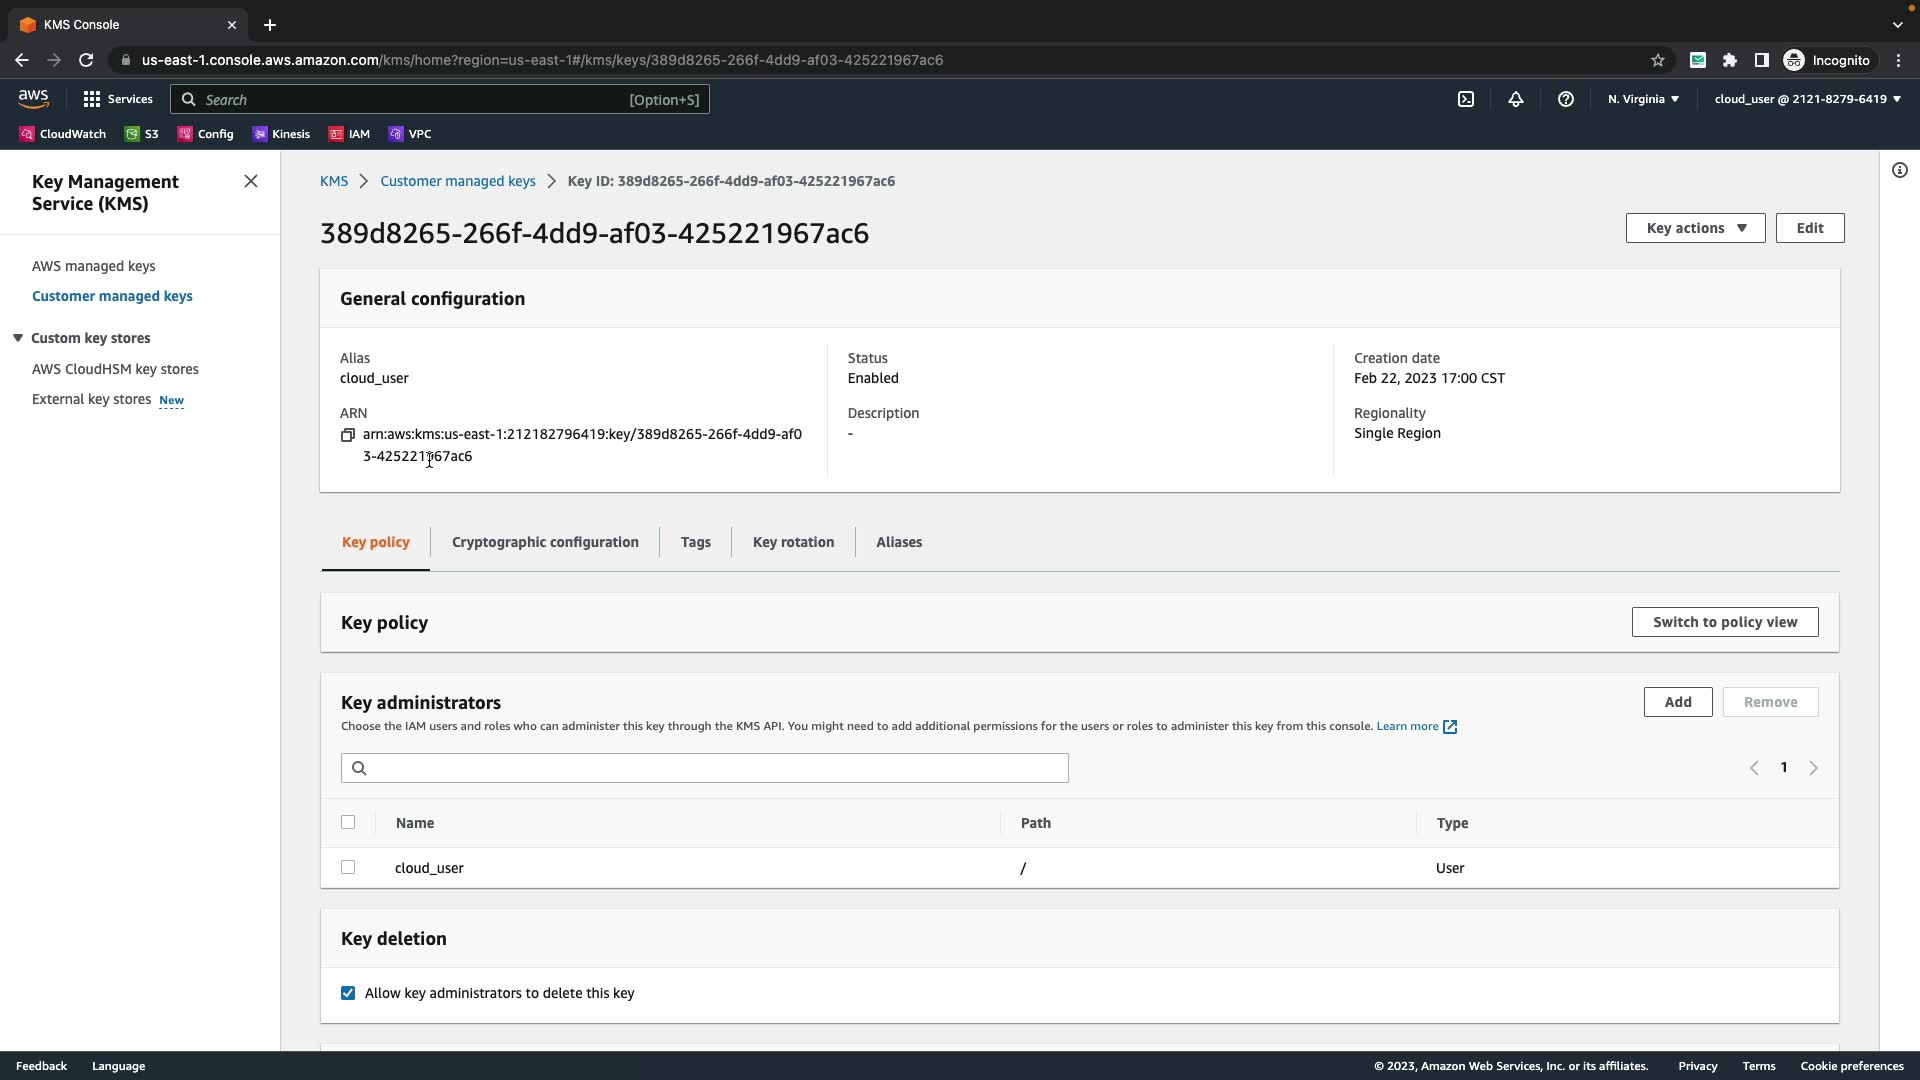1920x1080 pixels.
Task: Expand the Key actions dropdown
Action: pyautogui.click(x=1695, y=228)
